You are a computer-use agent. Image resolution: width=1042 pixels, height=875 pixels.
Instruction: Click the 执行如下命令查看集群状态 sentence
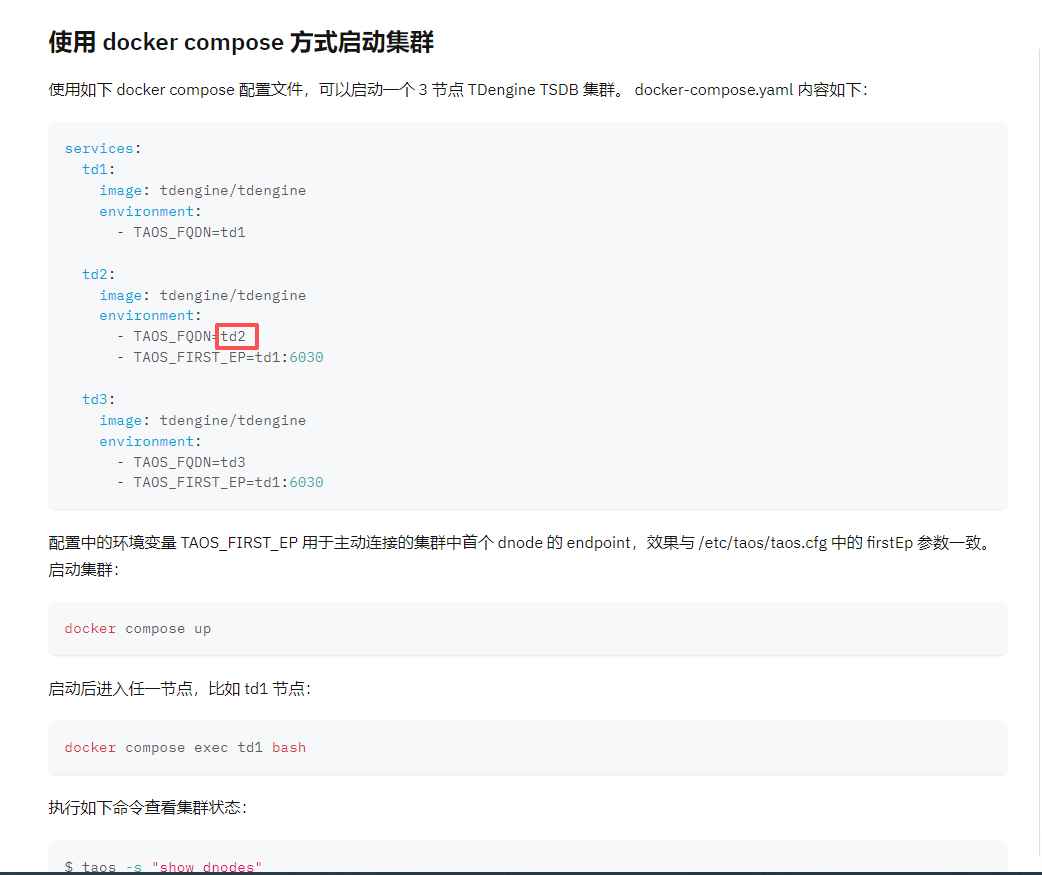point(147,808)
